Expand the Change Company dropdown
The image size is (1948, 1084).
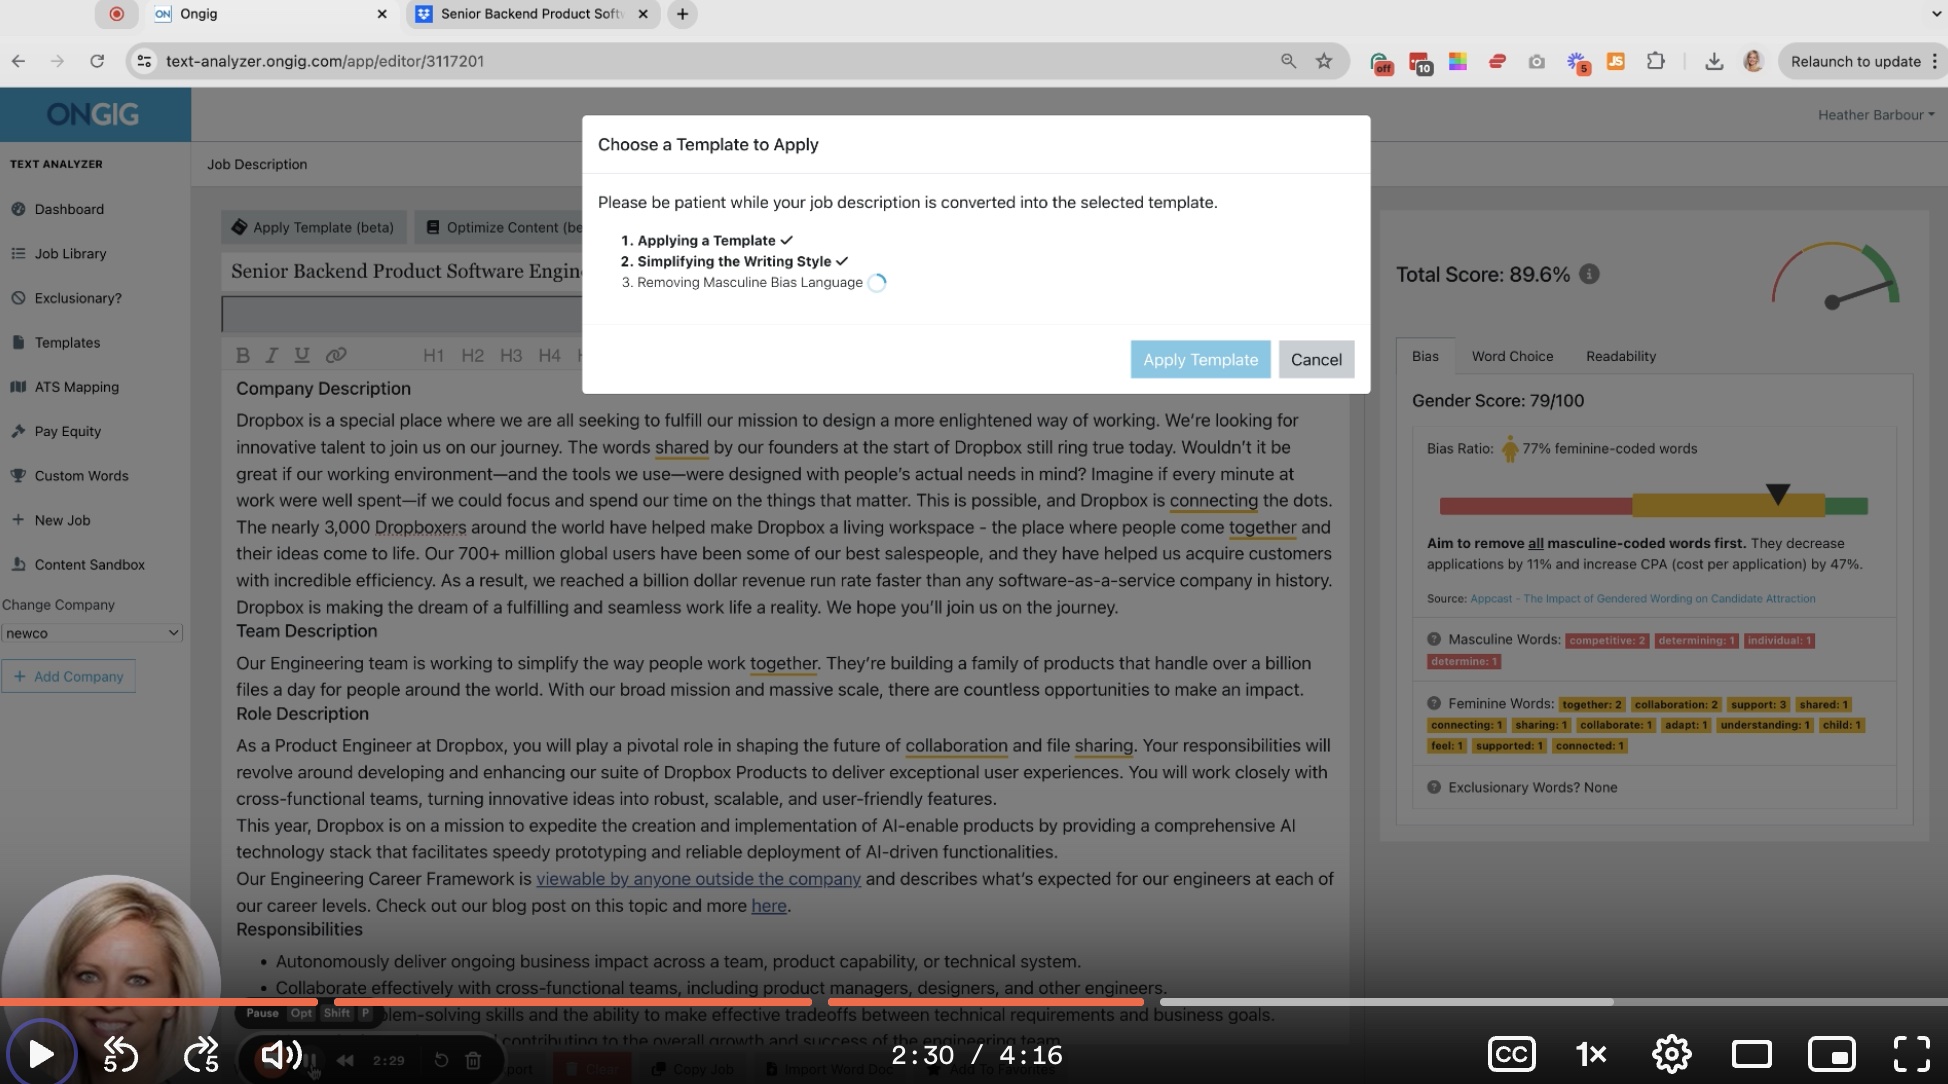[91, 633]
